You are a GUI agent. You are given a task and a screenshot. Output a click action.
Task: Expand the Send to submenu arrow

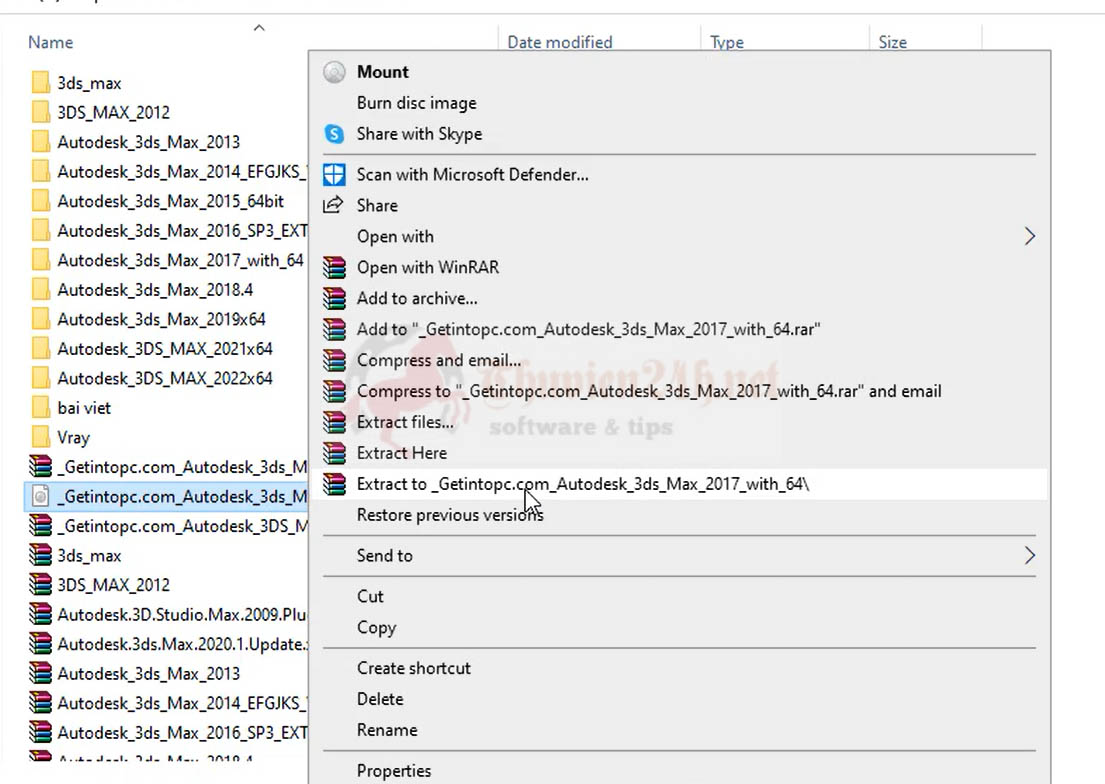click(x=1029, y=556)
